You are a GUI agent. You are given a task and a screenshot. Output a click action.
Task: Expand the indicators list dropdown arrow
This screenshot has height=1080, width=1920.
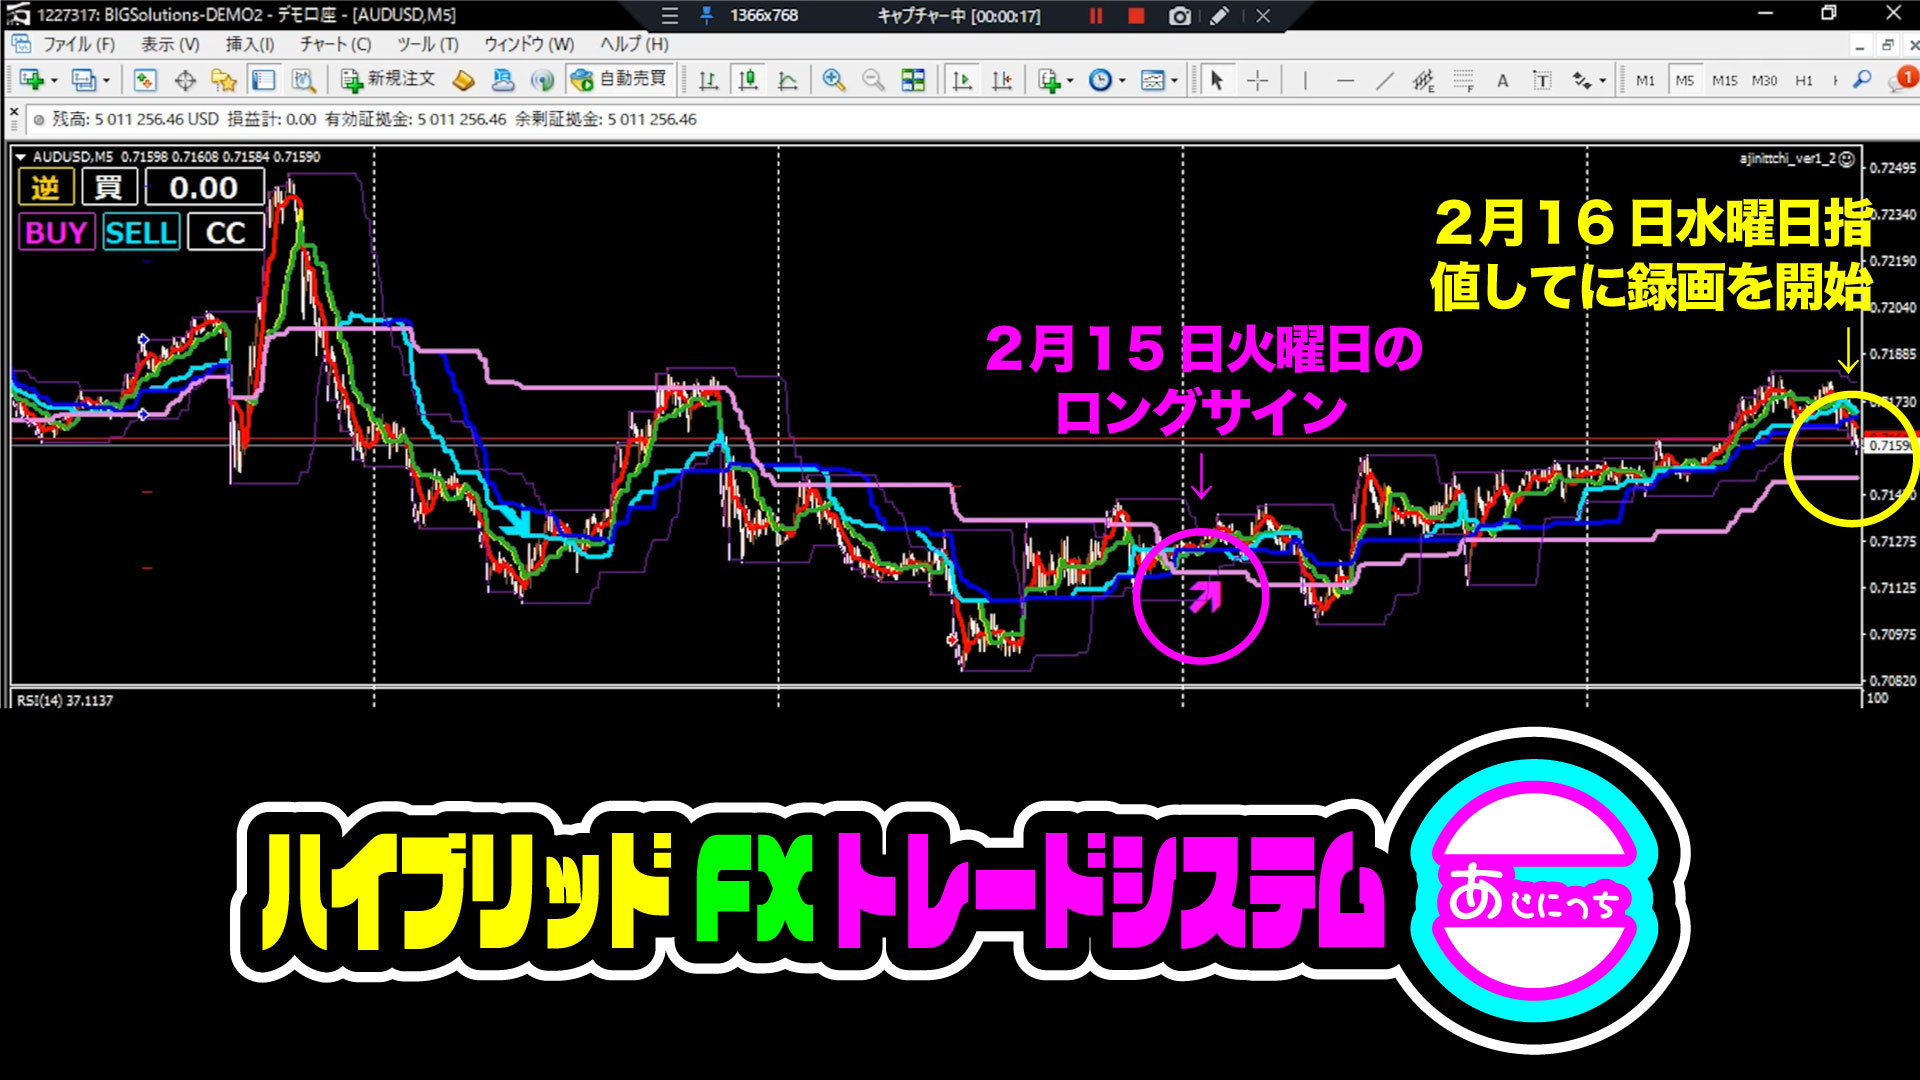coord(1070,80)
